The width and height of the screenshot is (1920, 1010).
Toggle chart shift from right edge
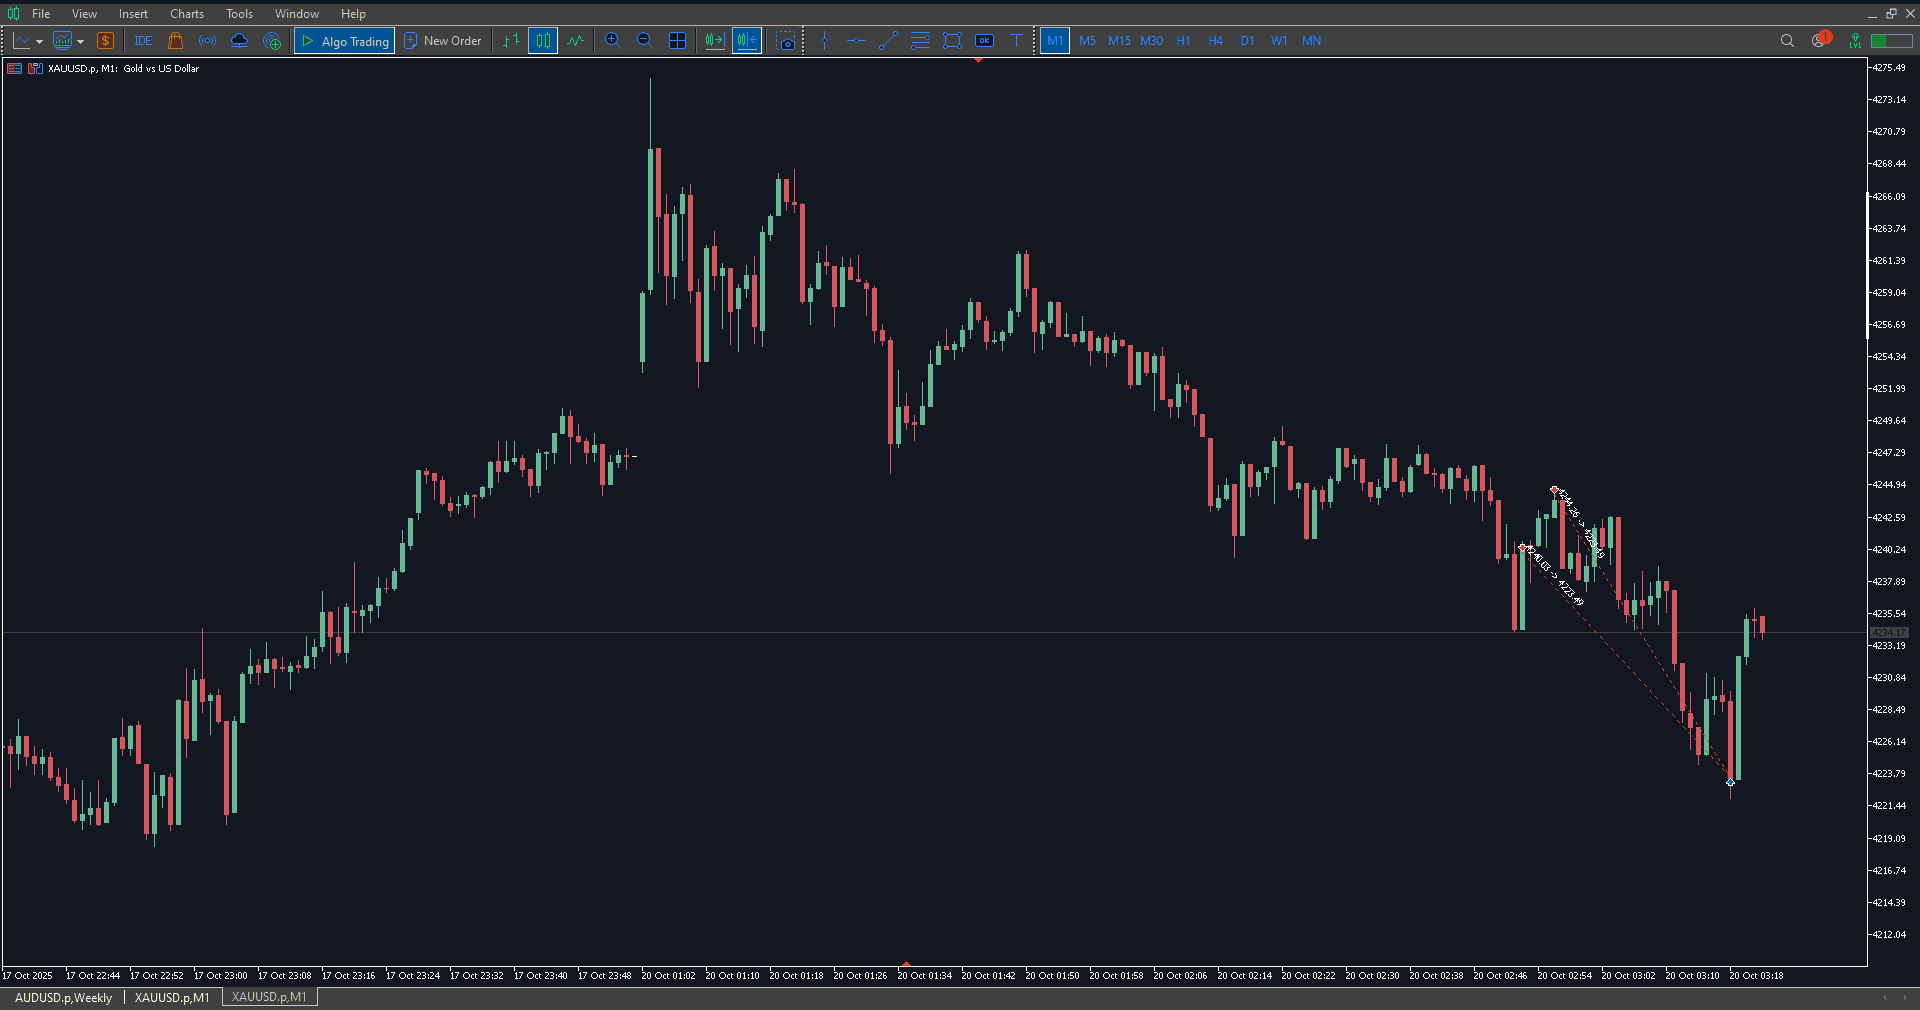(x=747, y=41)
